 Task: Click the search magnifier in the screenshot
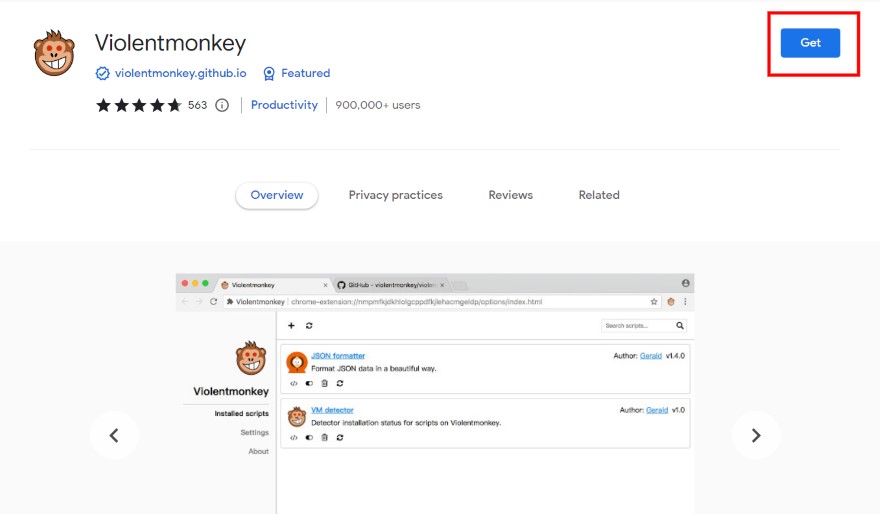(680, 325)
